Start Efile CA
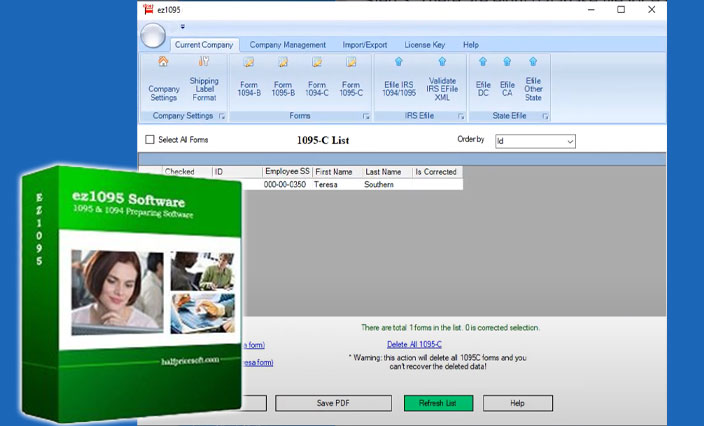Screen dimensions: 704x426 [507, 77]
